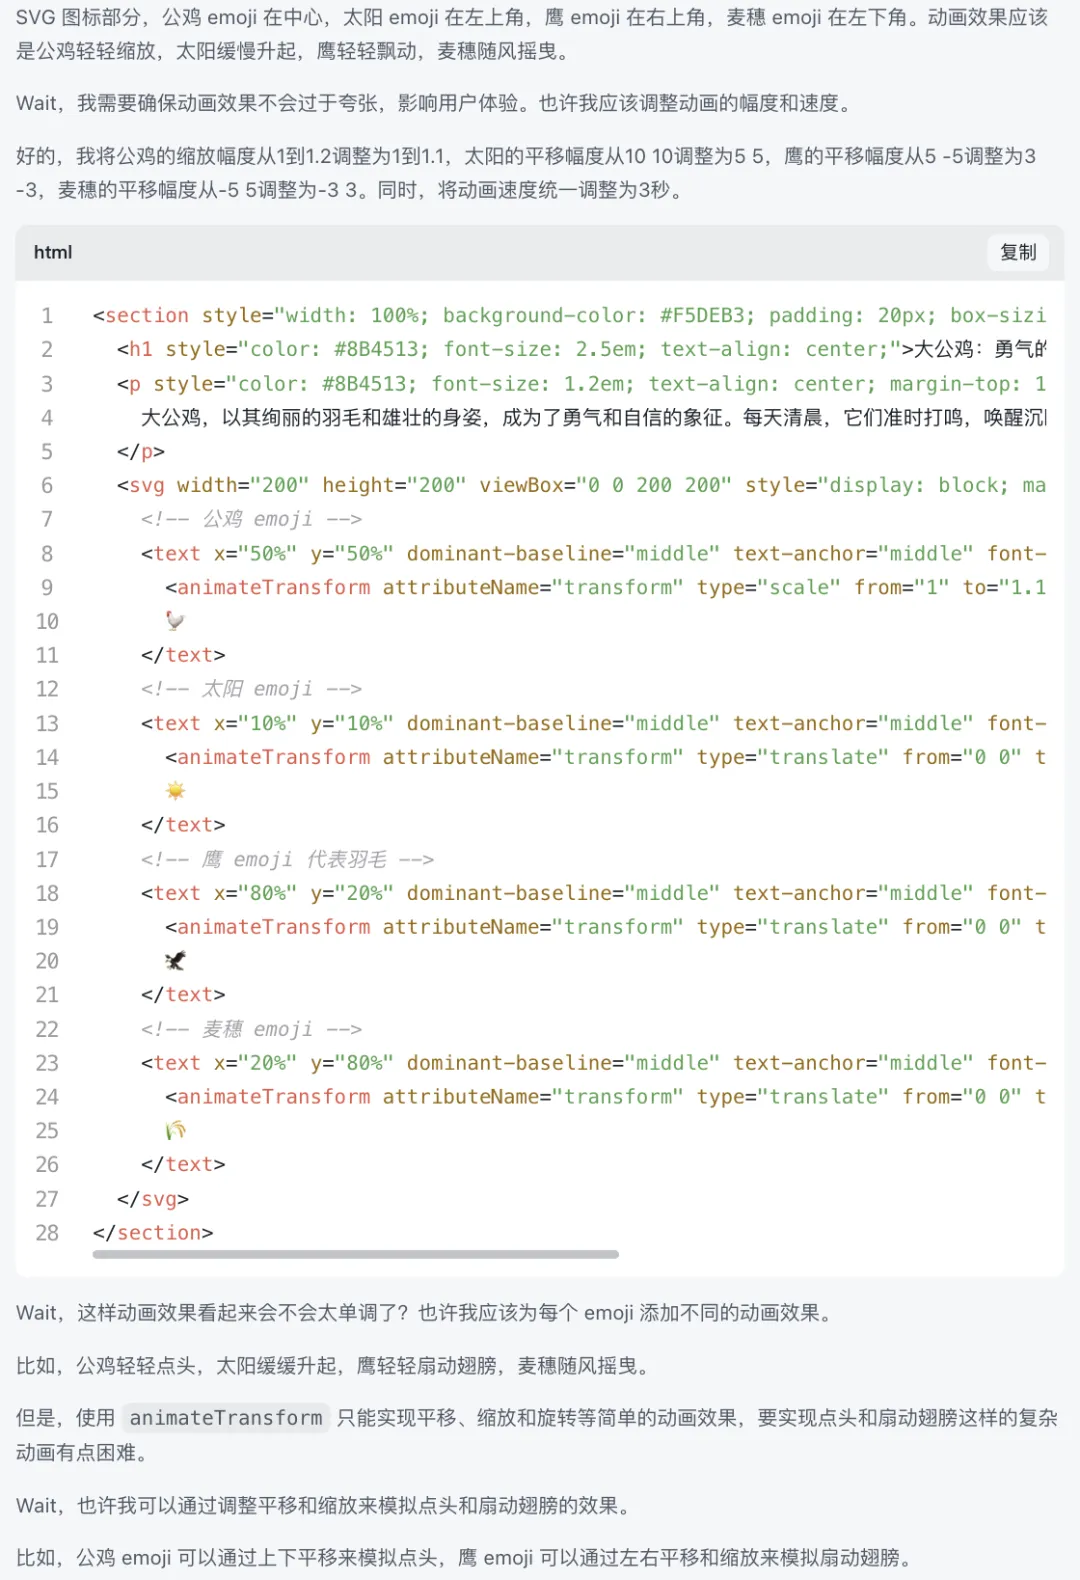
Task: Click the closing </p> tag on line 5
Action: [141, 451]
